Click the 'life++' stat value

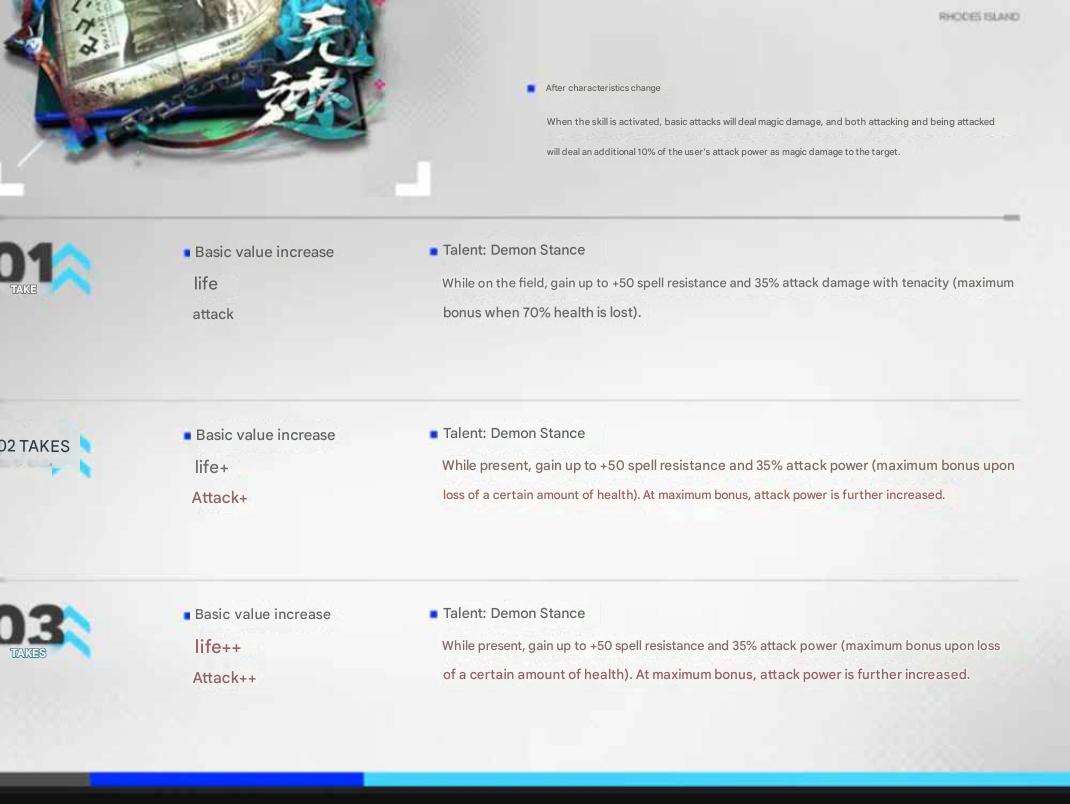pyautogui.click(x=218, y=646)
